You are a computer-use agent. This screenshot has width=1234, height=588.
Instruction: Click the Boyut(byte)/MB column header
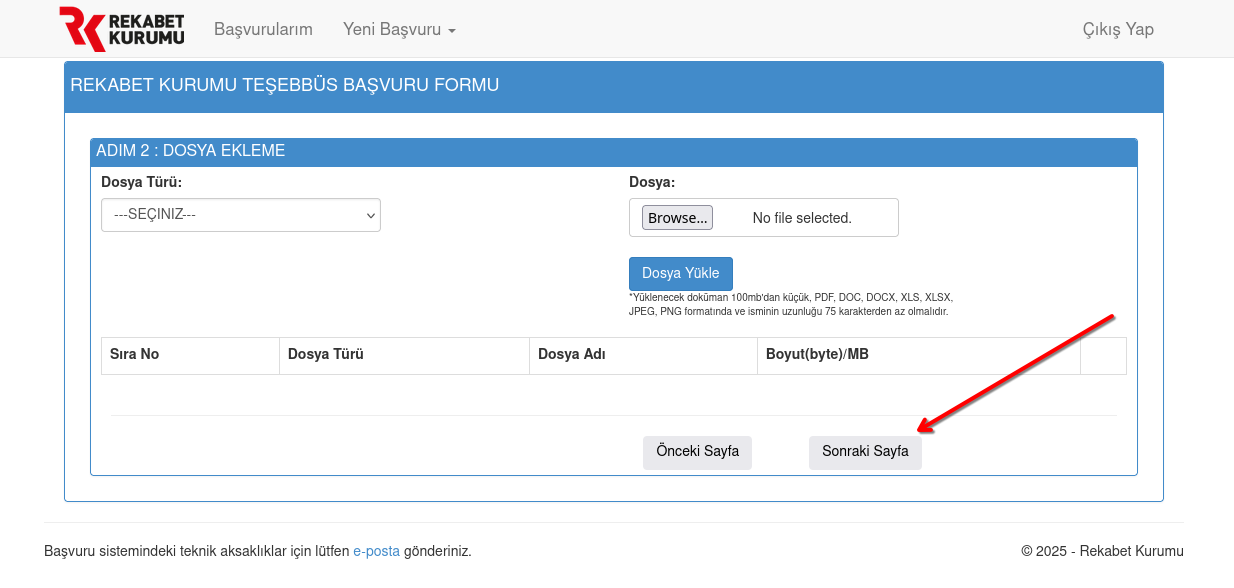(817, 355)
